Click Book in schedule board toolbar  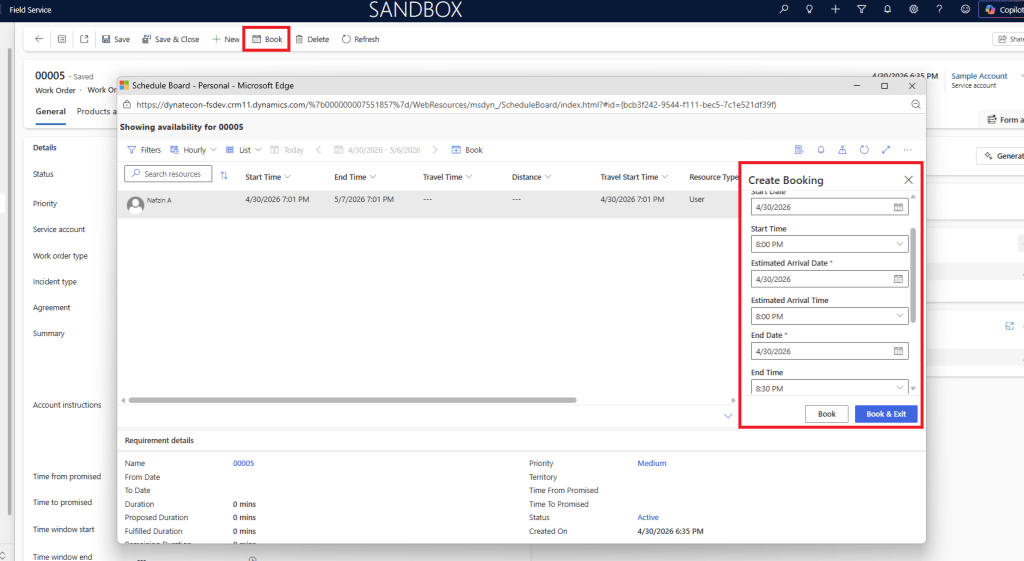[467, 150]
